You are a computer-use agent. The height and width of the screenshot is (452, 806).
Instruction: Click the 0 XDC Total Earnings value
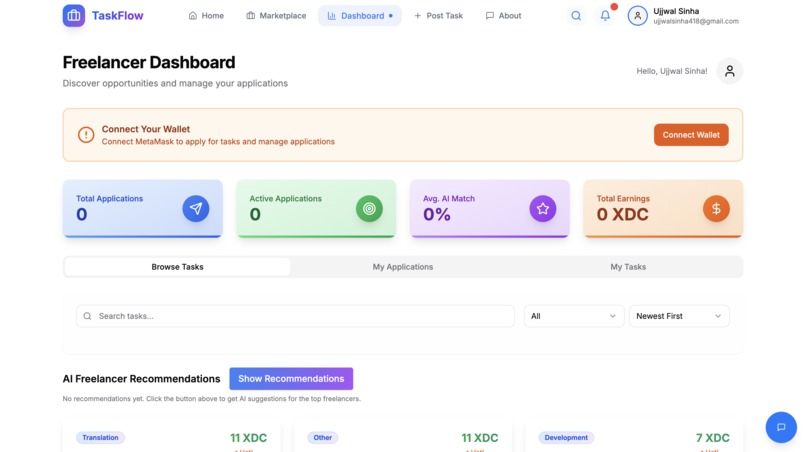click(622, 214)
